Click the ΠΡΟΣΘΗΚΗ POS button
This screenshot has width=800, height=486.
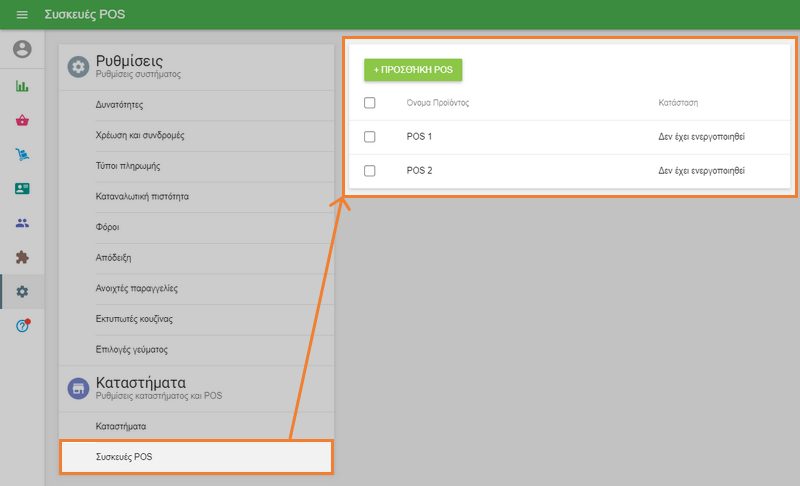coord(413,70)
